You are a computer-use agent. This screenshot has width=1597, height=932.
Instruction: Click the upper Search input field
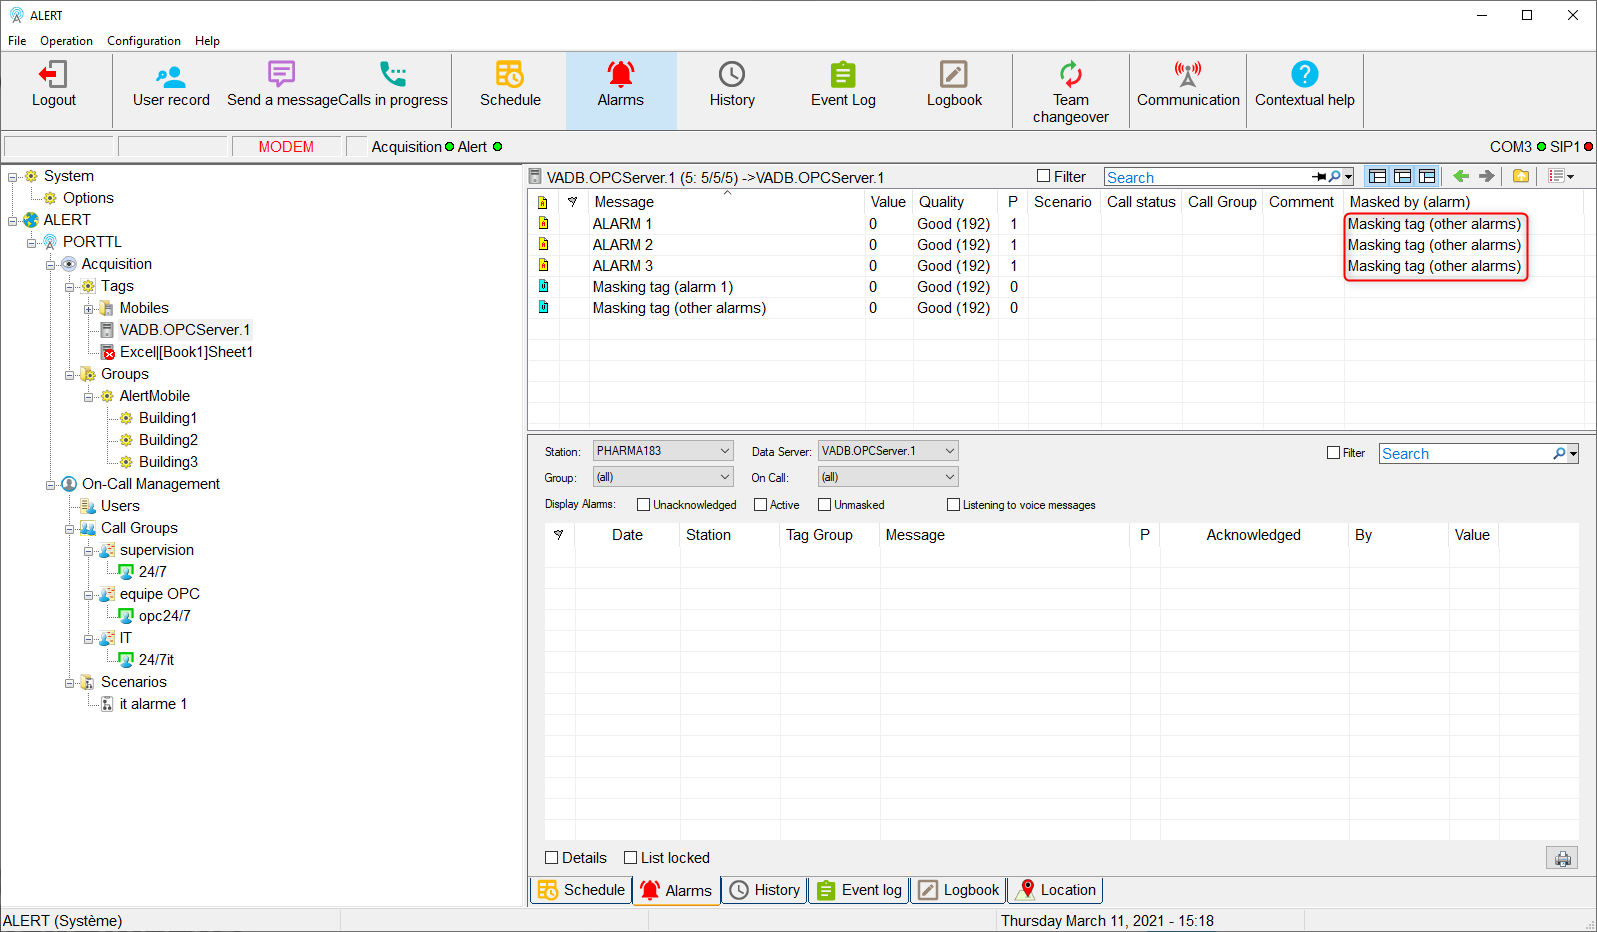[x=1207, y=177]
